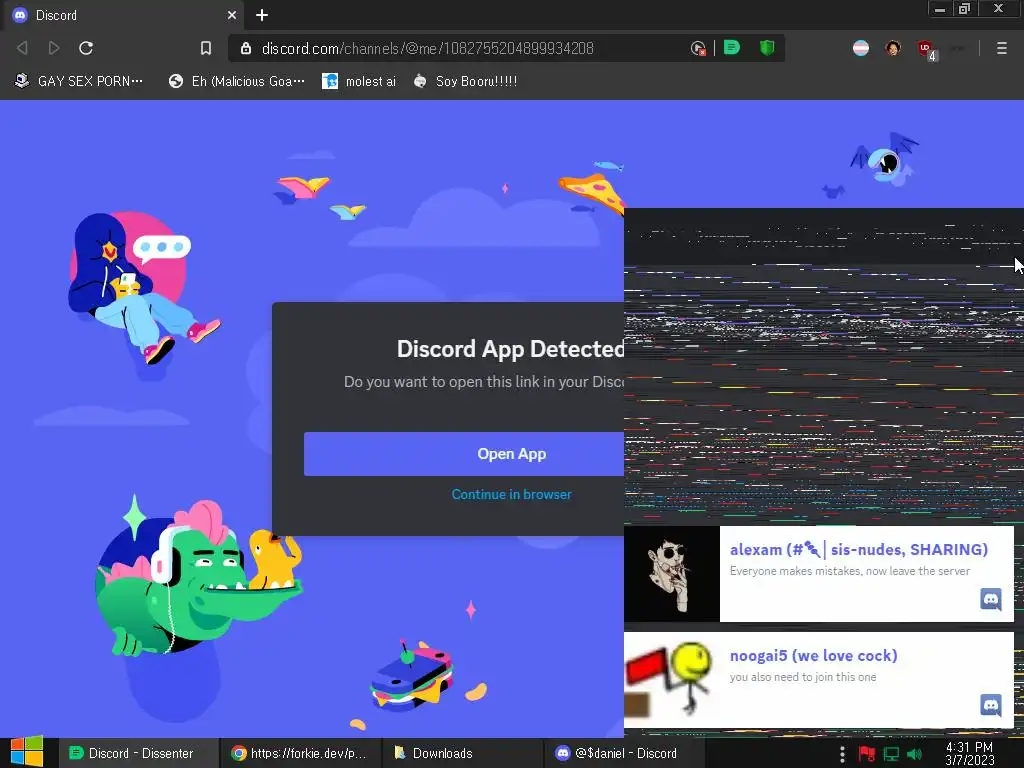Click the discord.com address bar URL

pyautogui.click(x=427, y=48)
